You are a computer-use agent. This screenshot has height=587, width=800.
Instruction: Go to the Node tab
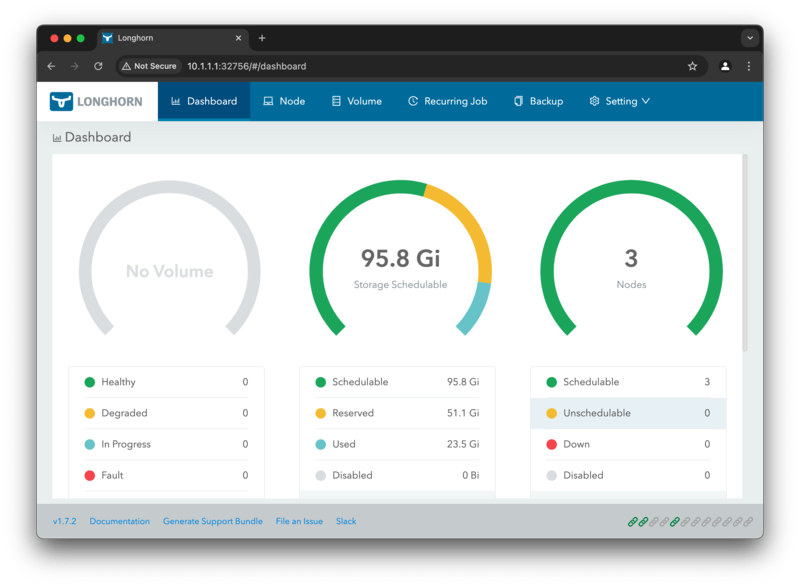click(x=284, y=101)
